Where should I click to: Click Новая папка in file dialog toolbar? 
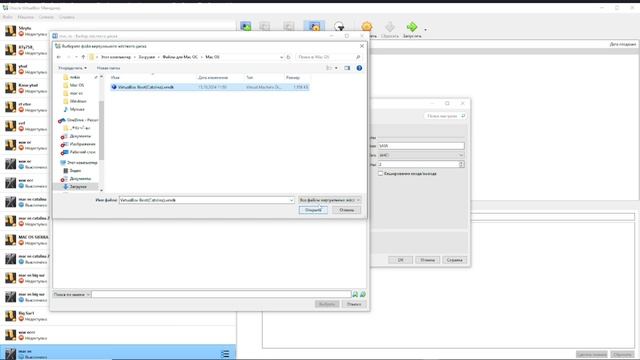(x=108, y=68)
